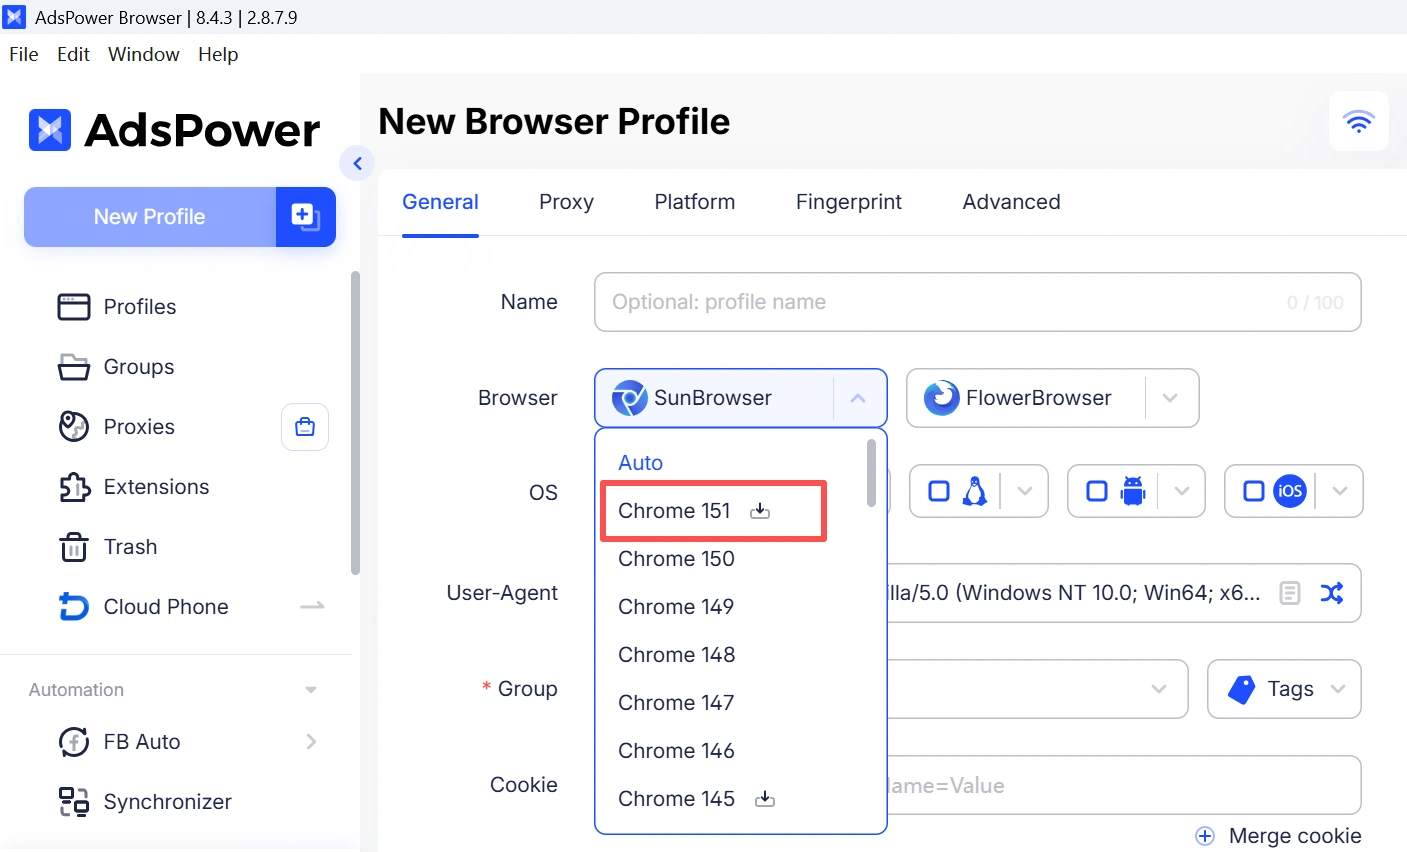Click the Merge cookie plus icon
Viewport: 1407px width, 852px height.
1205,836
